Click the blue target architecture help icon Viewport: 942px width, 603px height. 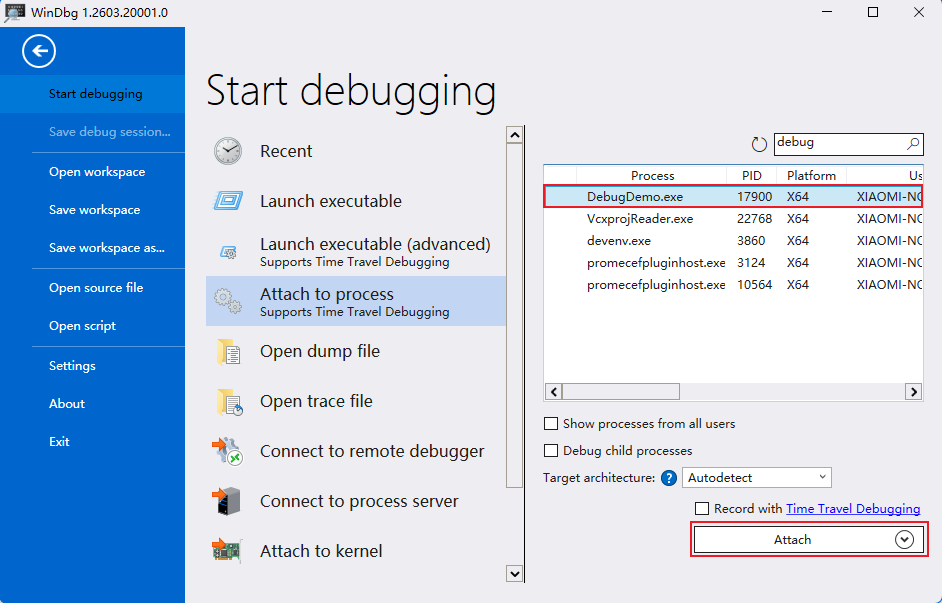pos(669,478)
